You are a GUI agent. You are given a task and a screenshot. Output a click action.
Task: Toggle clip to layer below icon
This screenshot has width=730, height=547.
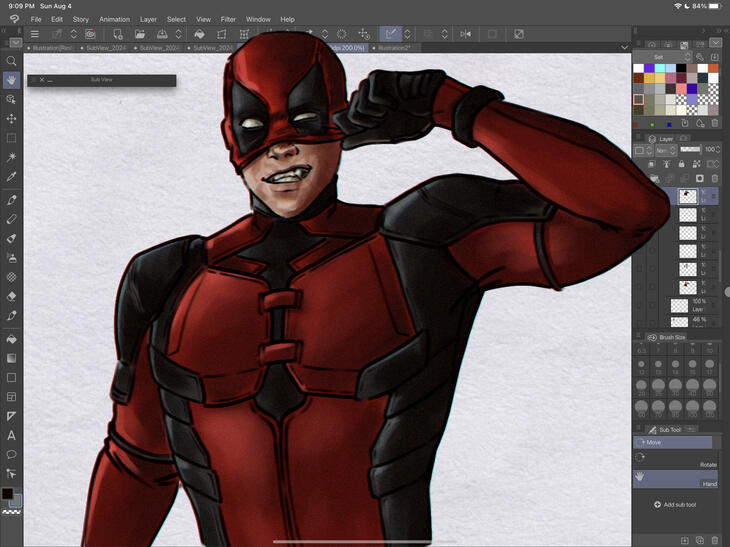[x=651, y=164]
